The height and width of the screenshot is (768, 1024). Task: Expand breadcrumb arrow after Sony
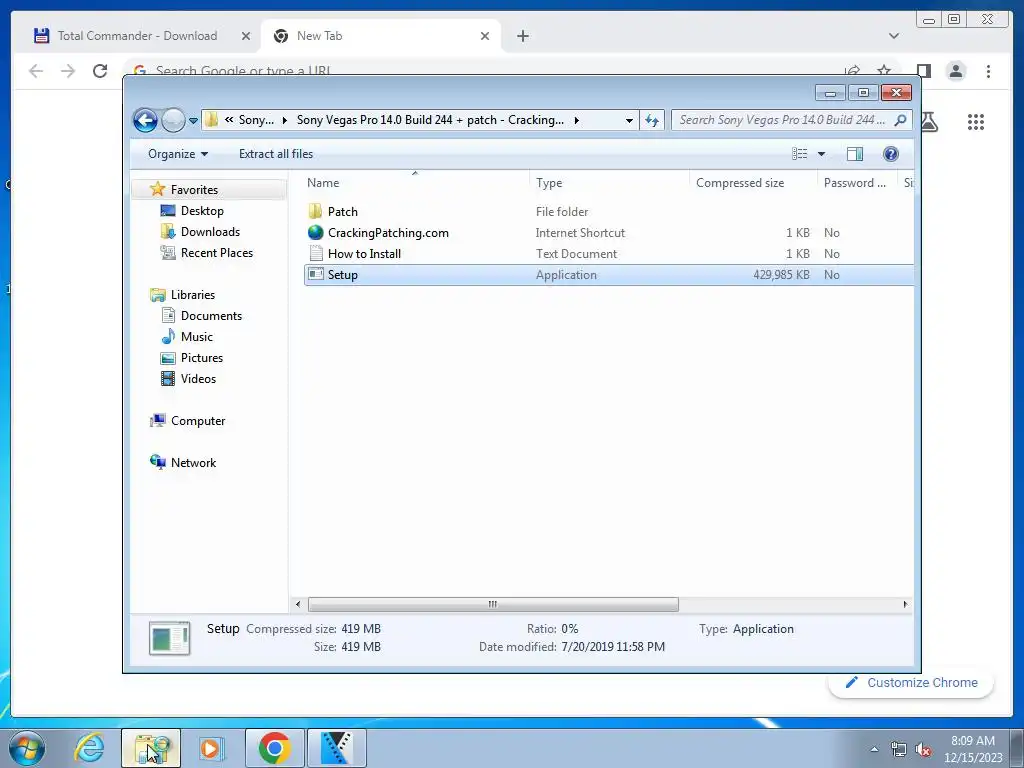point(285,120)
